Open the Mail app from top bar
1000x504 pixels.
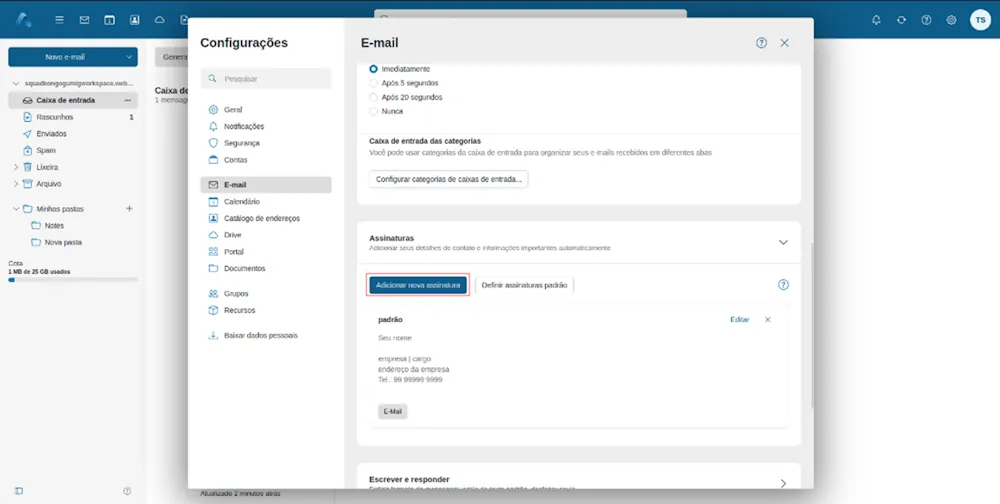click(84, 20)
